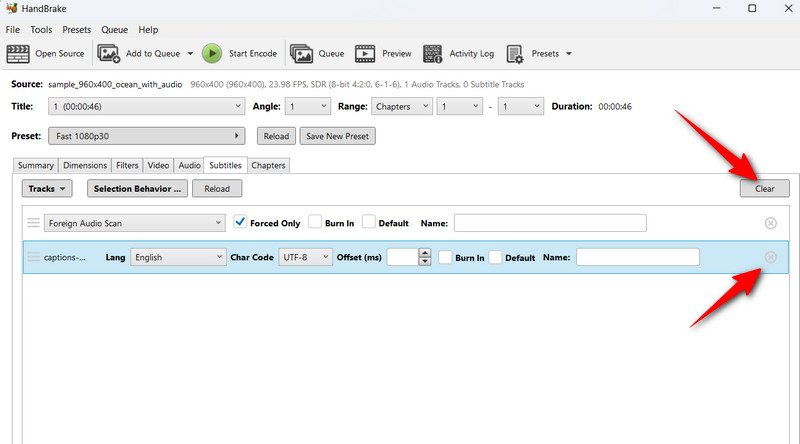This screenshot has height=444, width=800.
Task: Enable Burn In for Foreign Audio Scan
Action: point(315,222)
